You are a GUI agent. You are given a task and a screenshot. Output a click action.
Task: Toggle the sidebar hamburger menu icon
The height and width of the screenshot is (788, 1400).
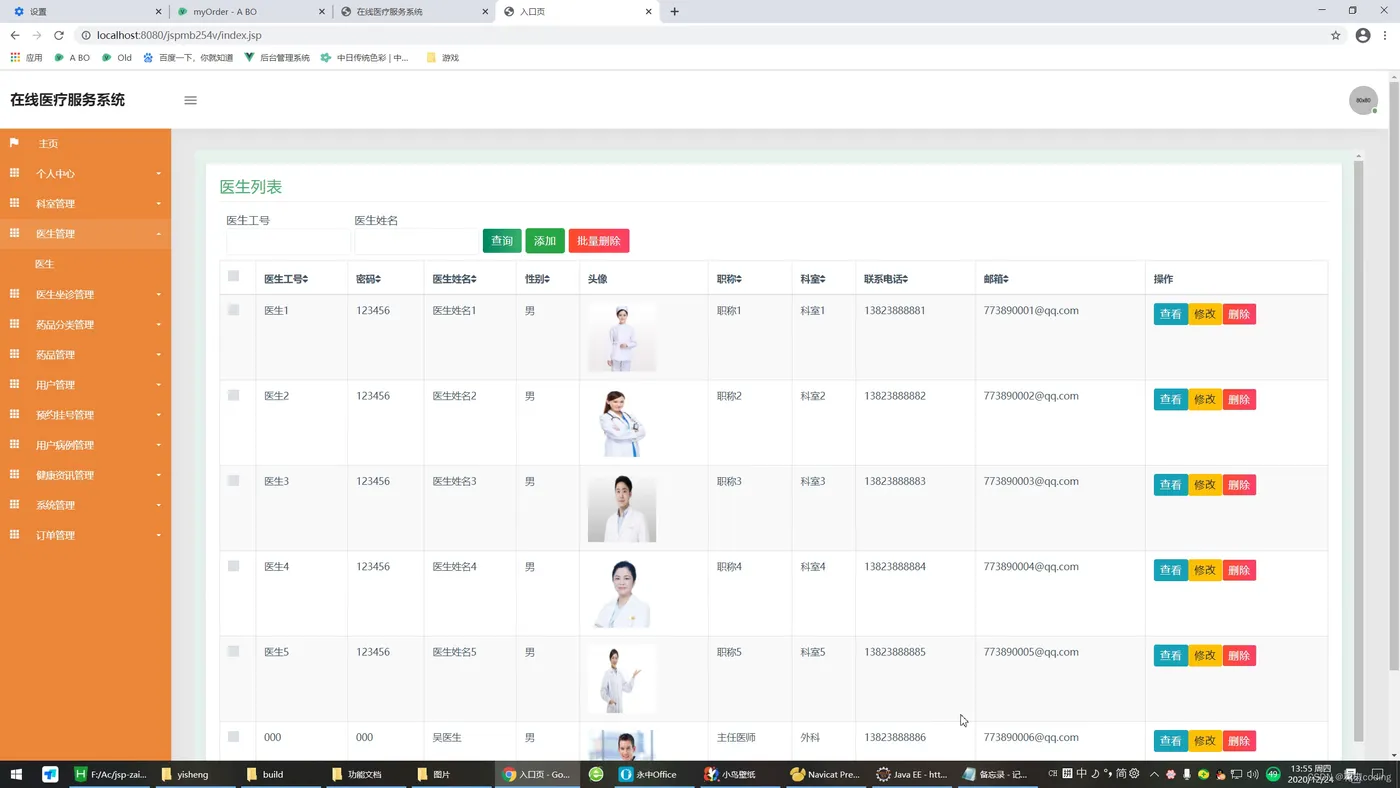[x=190, y=100]
